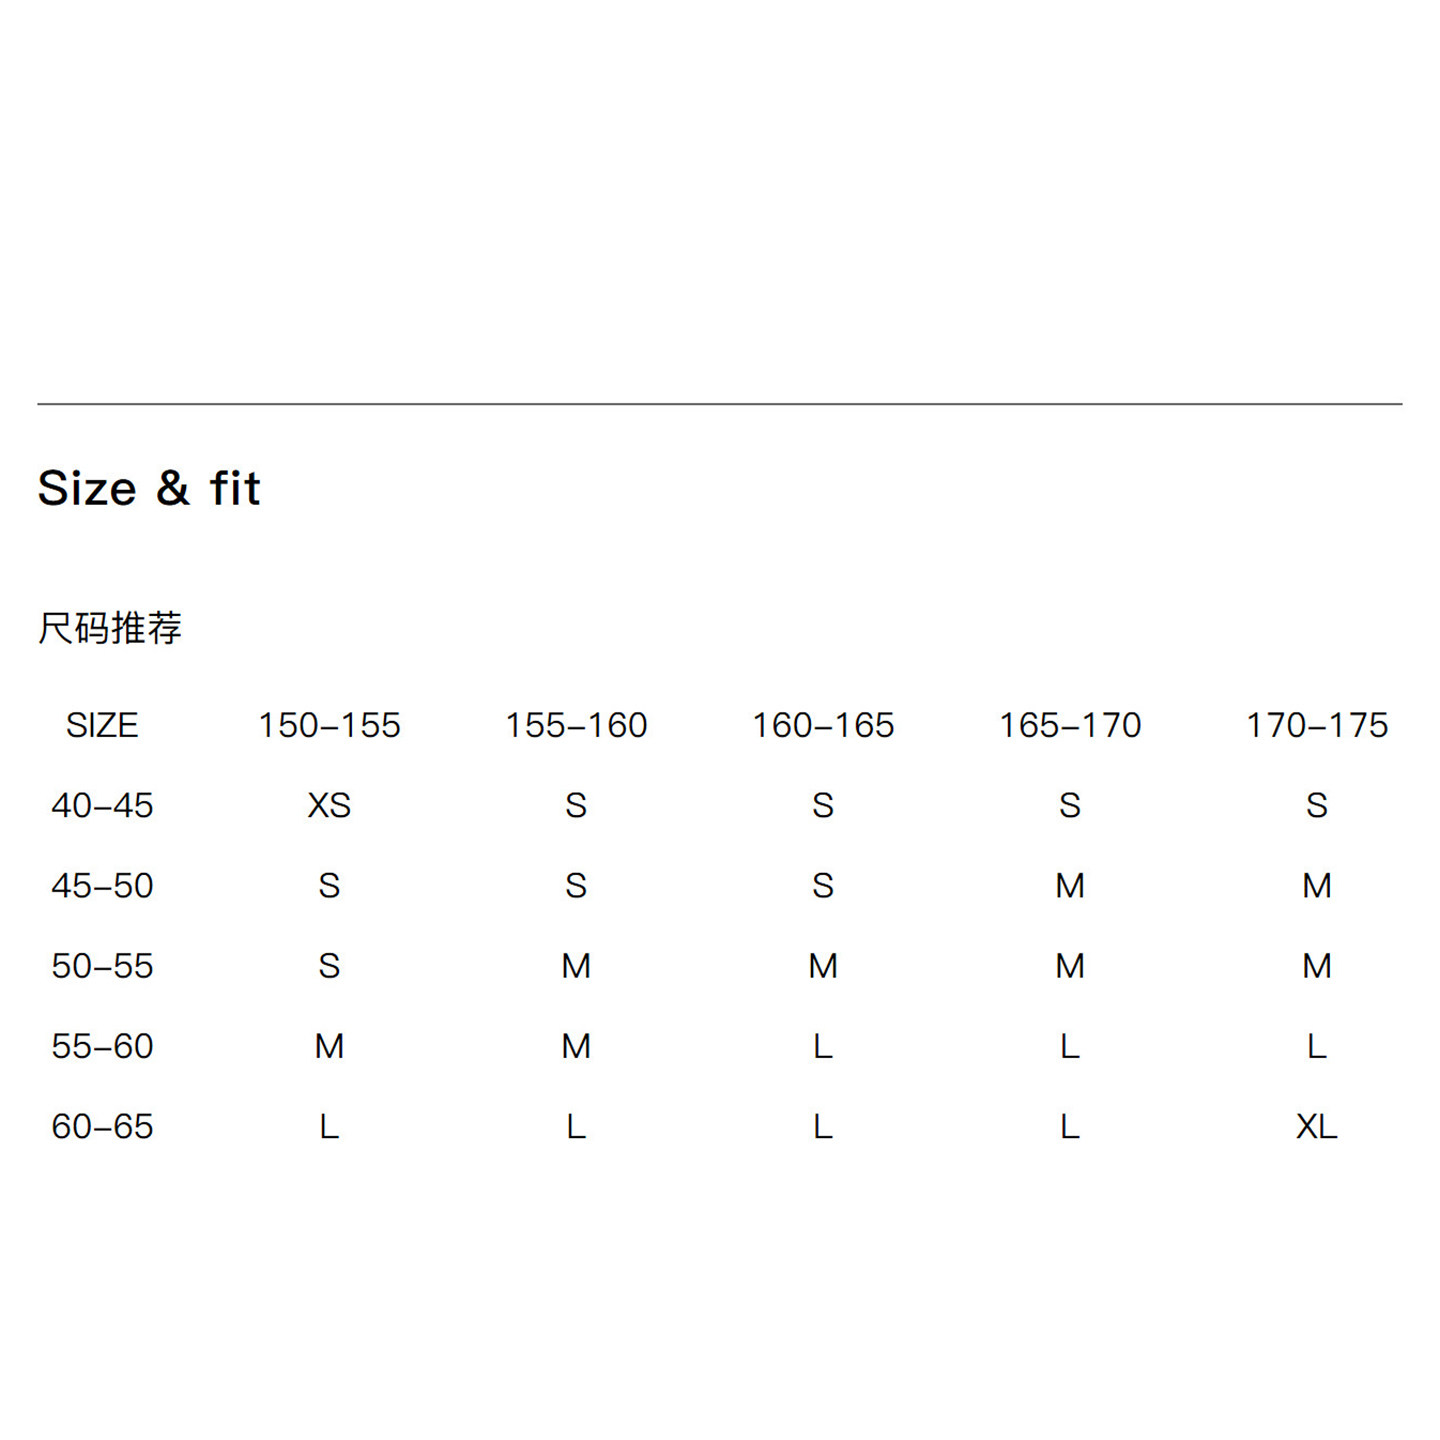Select the 60–65 weight row label

[x=102, y=1127]
